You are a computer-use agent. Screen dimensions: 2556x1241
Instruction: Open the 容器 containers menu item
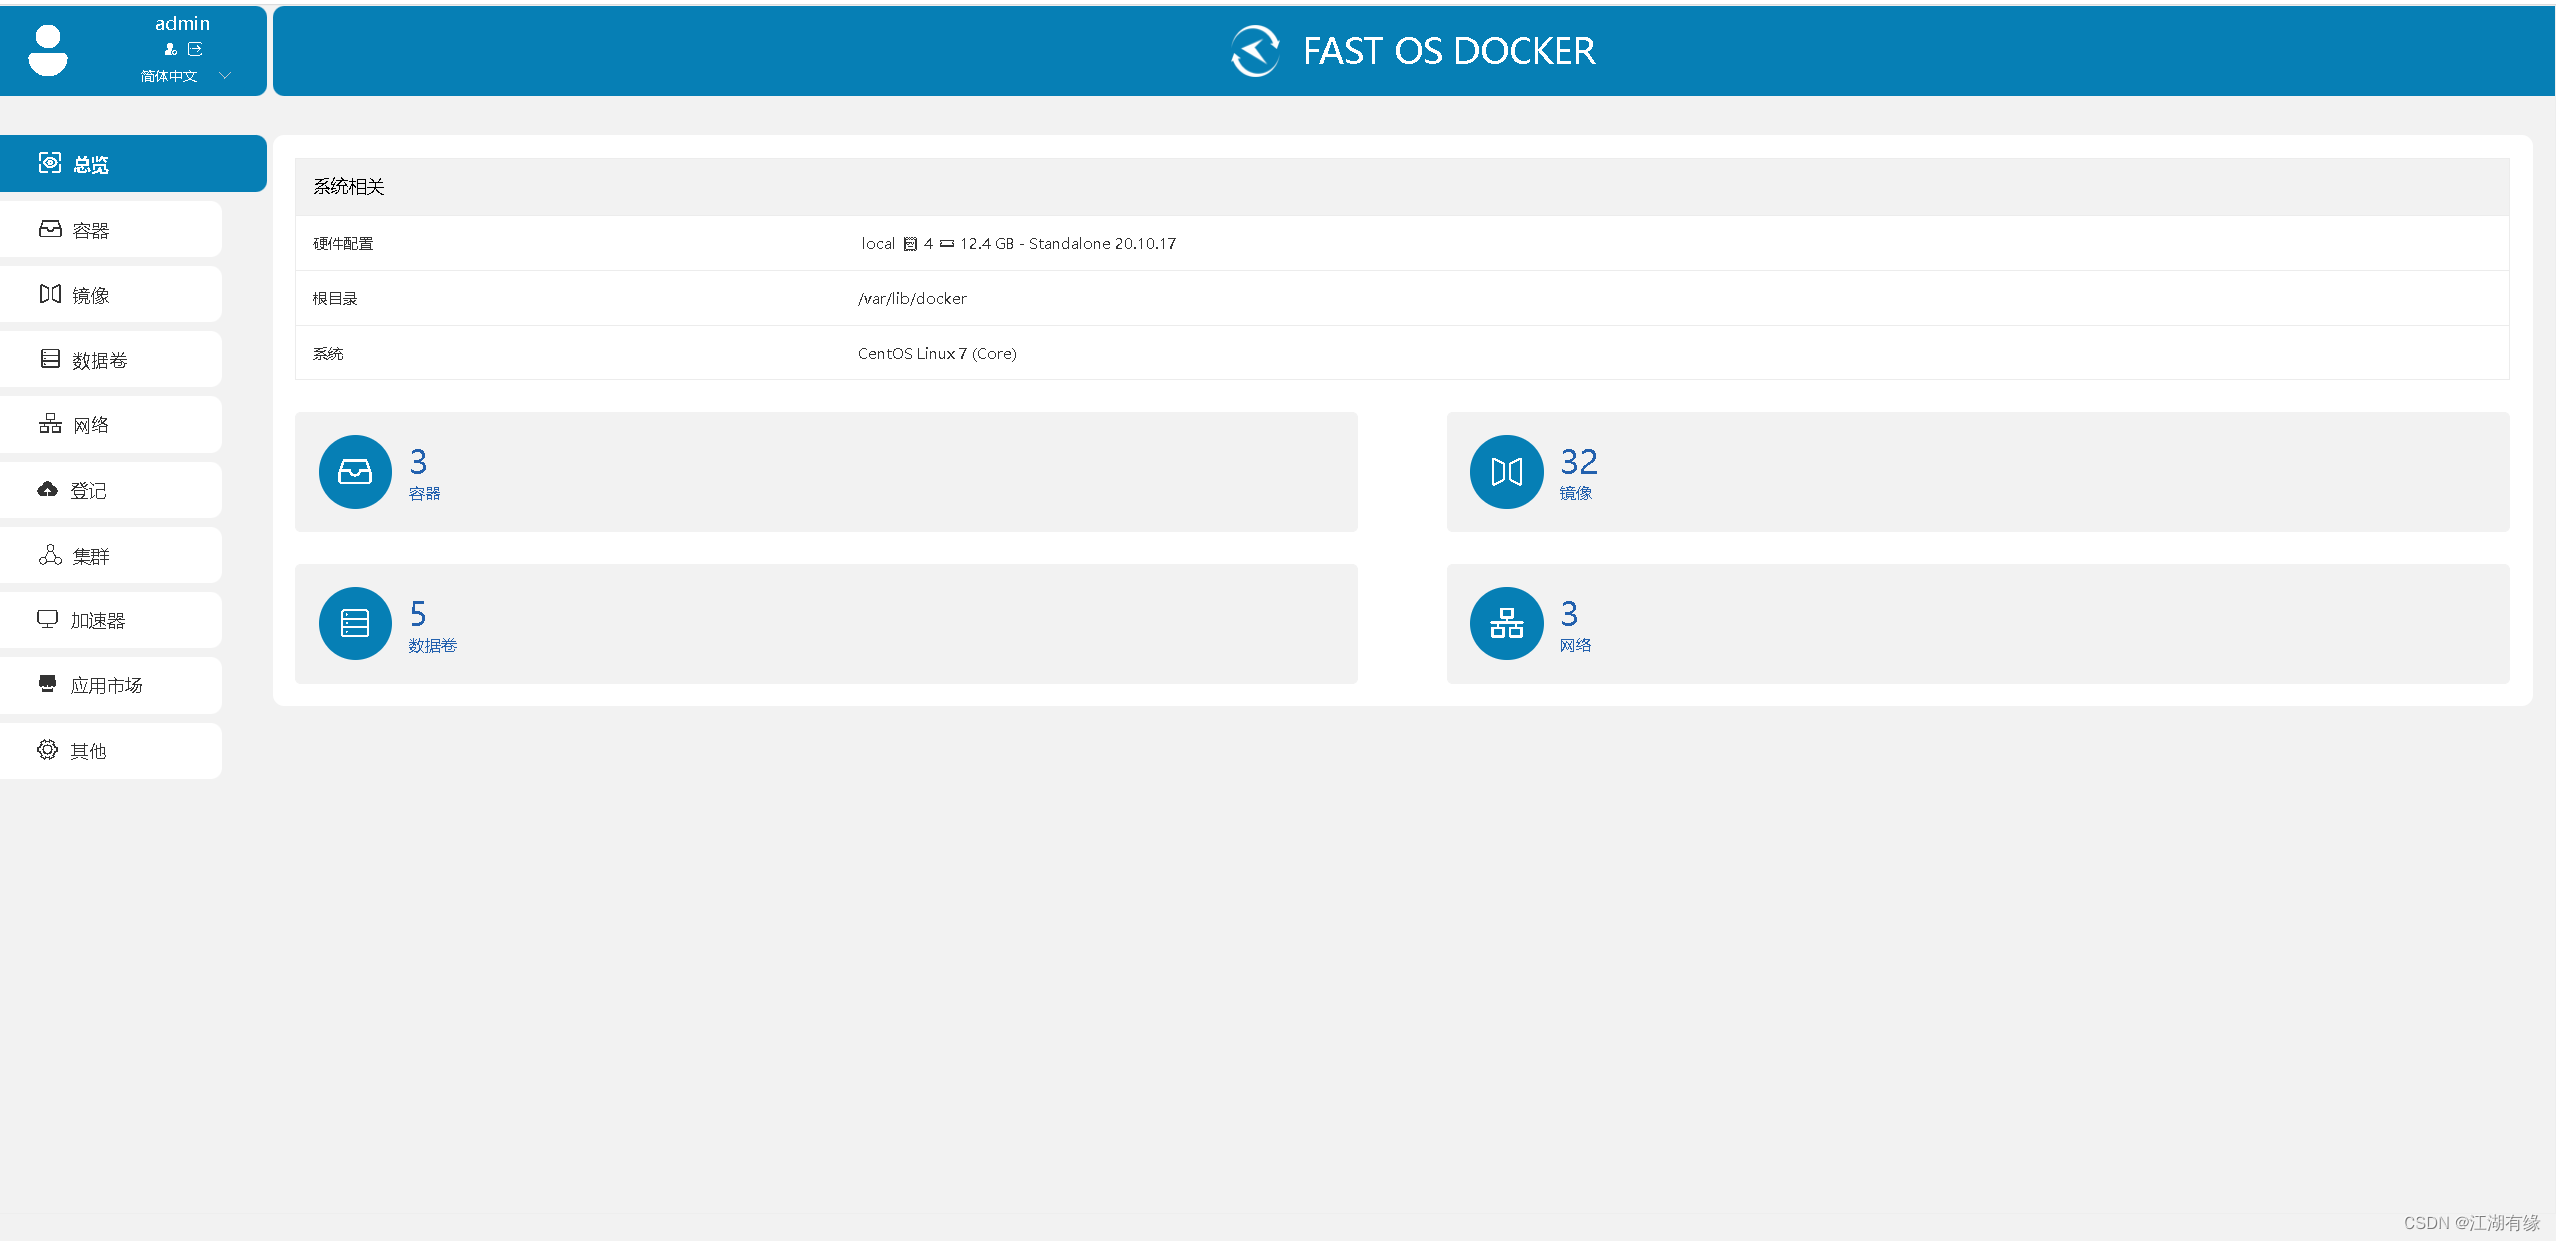coord(111,230)
